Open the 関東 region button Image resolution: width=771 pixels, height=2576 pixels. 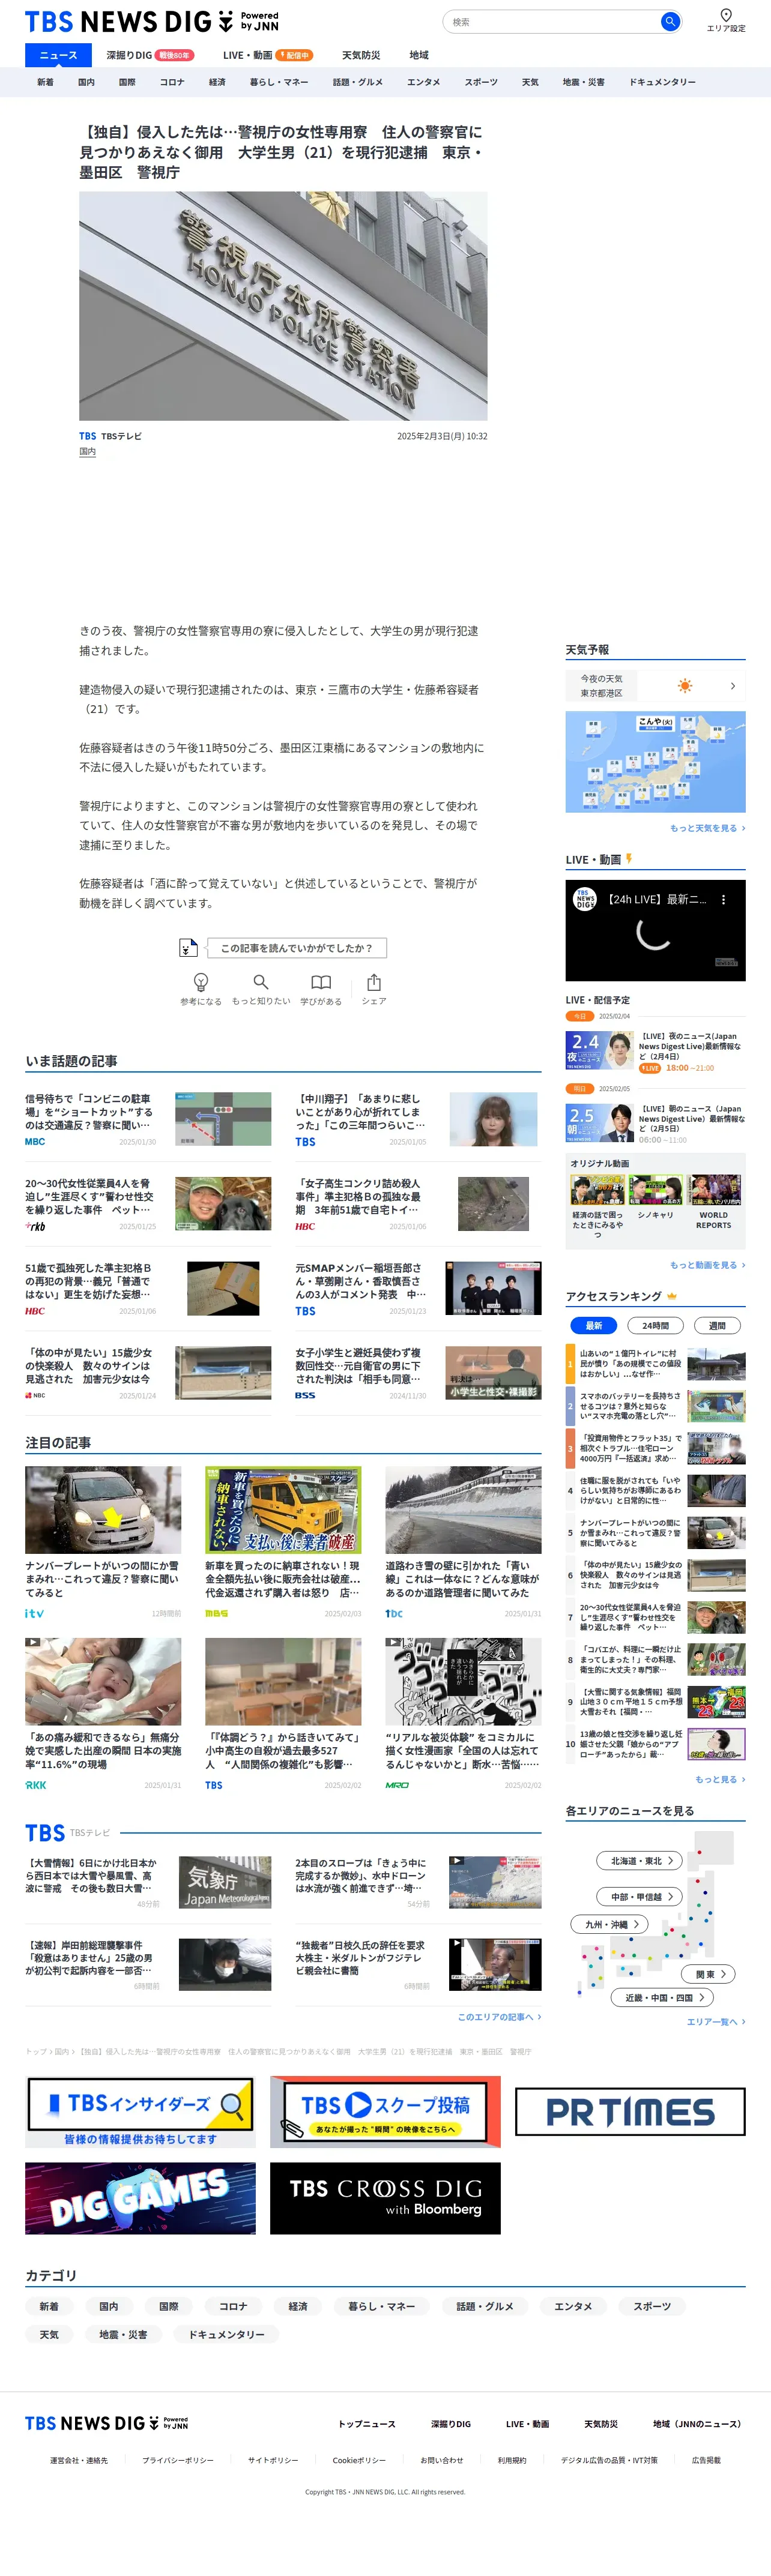[709, 1974]
